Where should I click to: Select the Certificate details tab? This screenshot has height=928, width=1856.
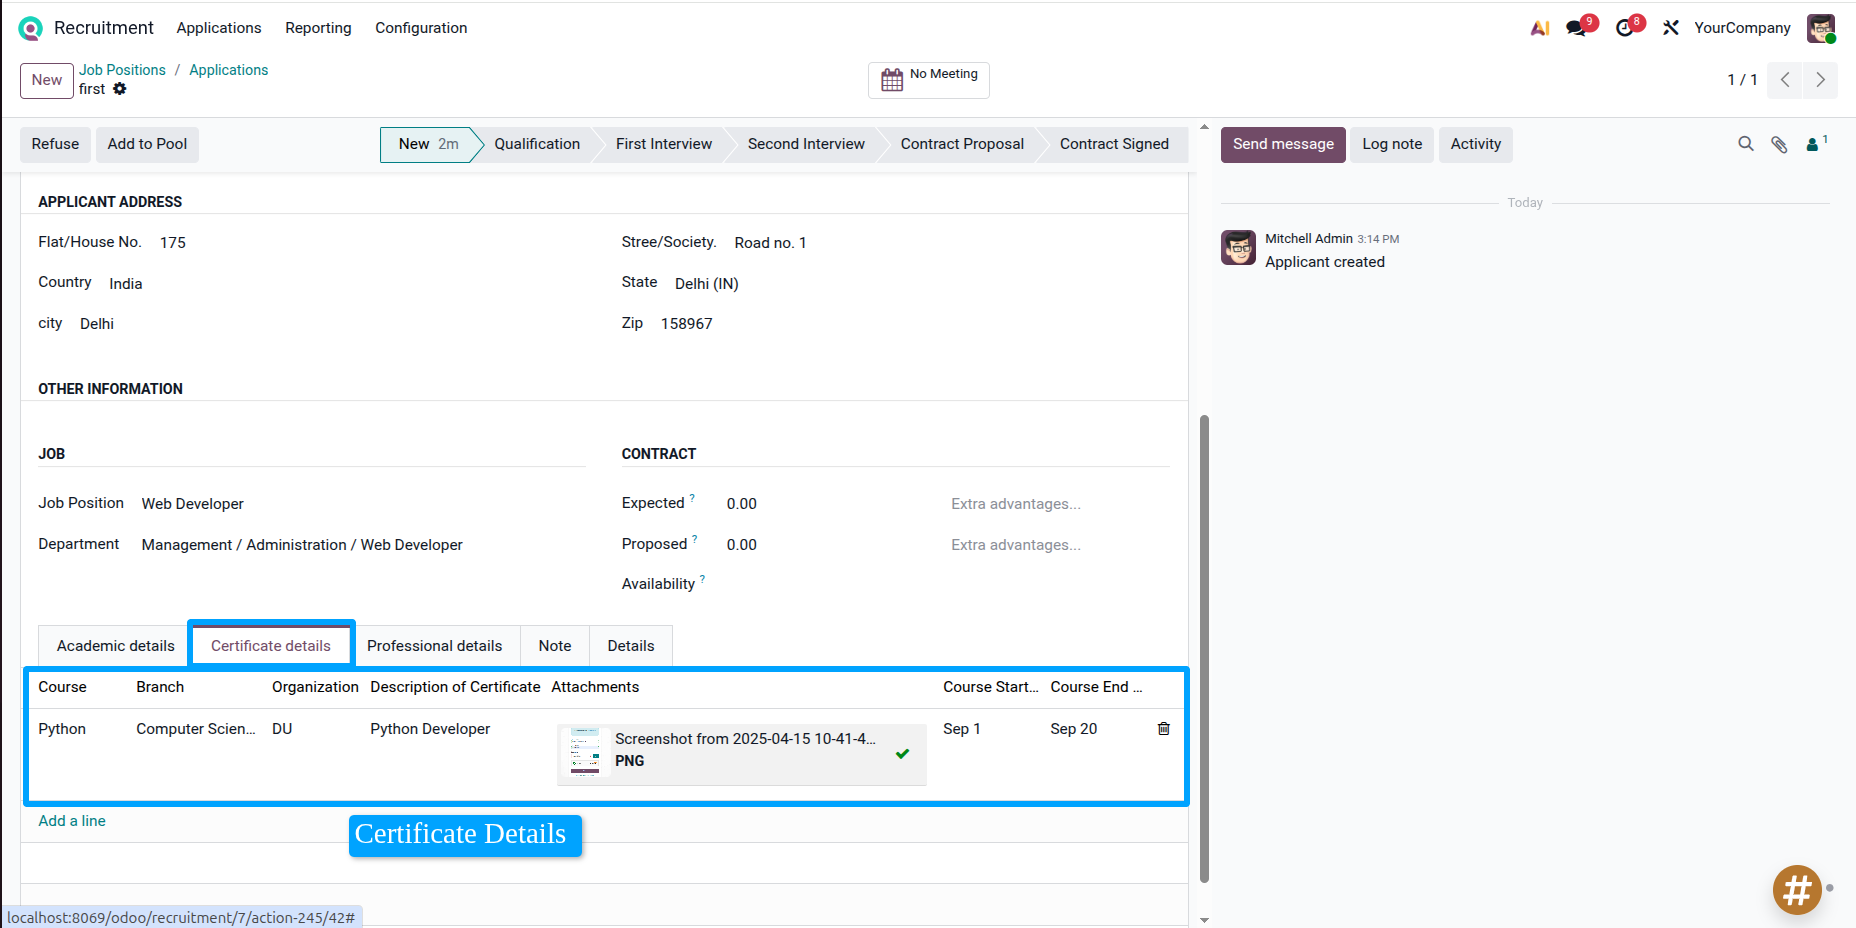[x=271, y=646]
